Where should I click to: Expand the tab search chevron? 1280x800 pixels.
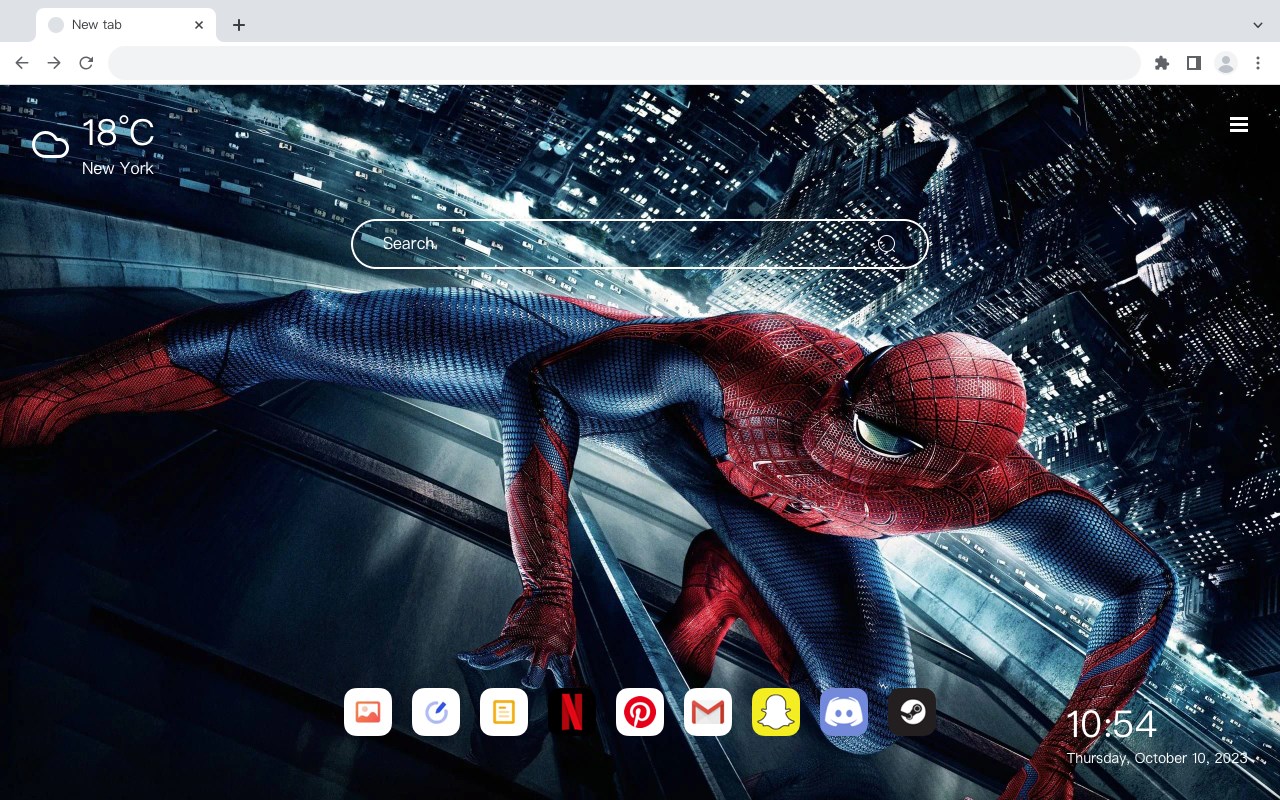(1258, 25)
